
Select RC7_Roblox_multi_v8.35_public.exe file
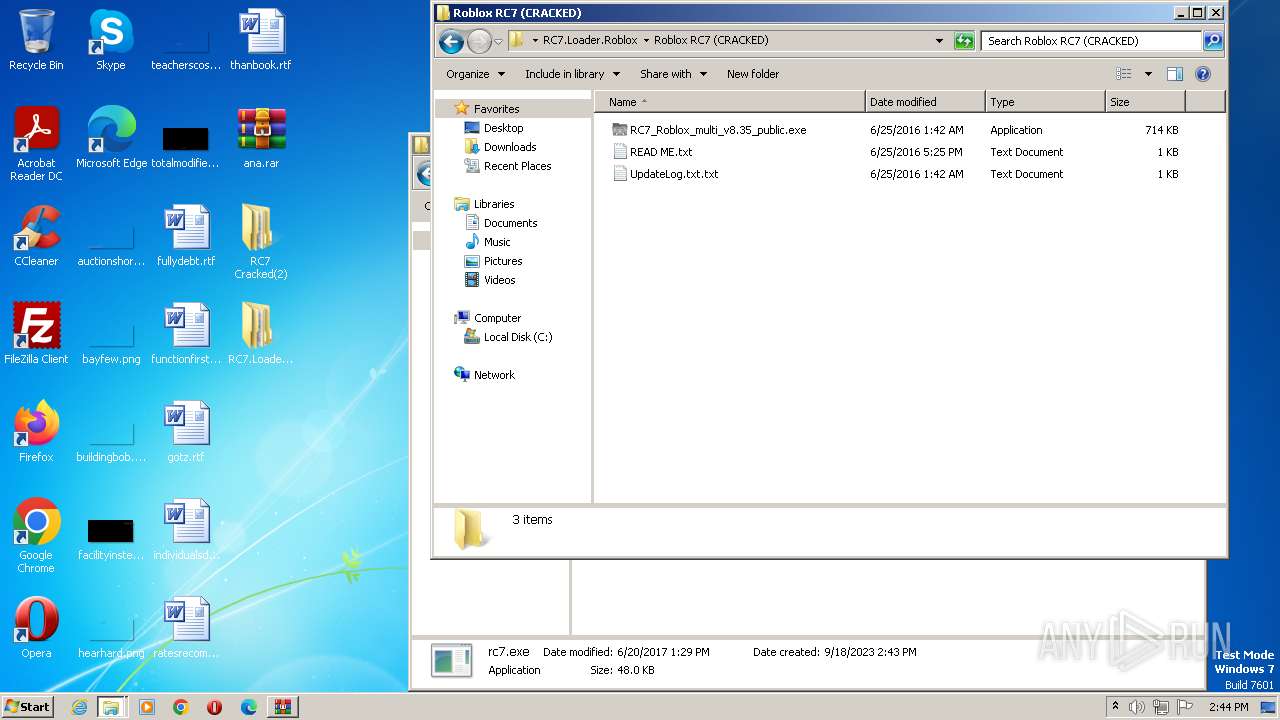pyautogui.click(x=717, y=130)
